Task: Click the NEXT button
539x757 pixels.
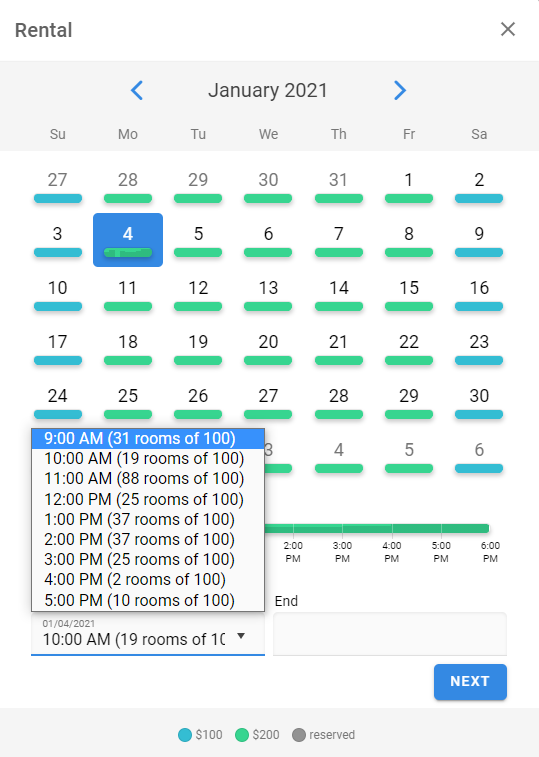Action: click(470, 682)
